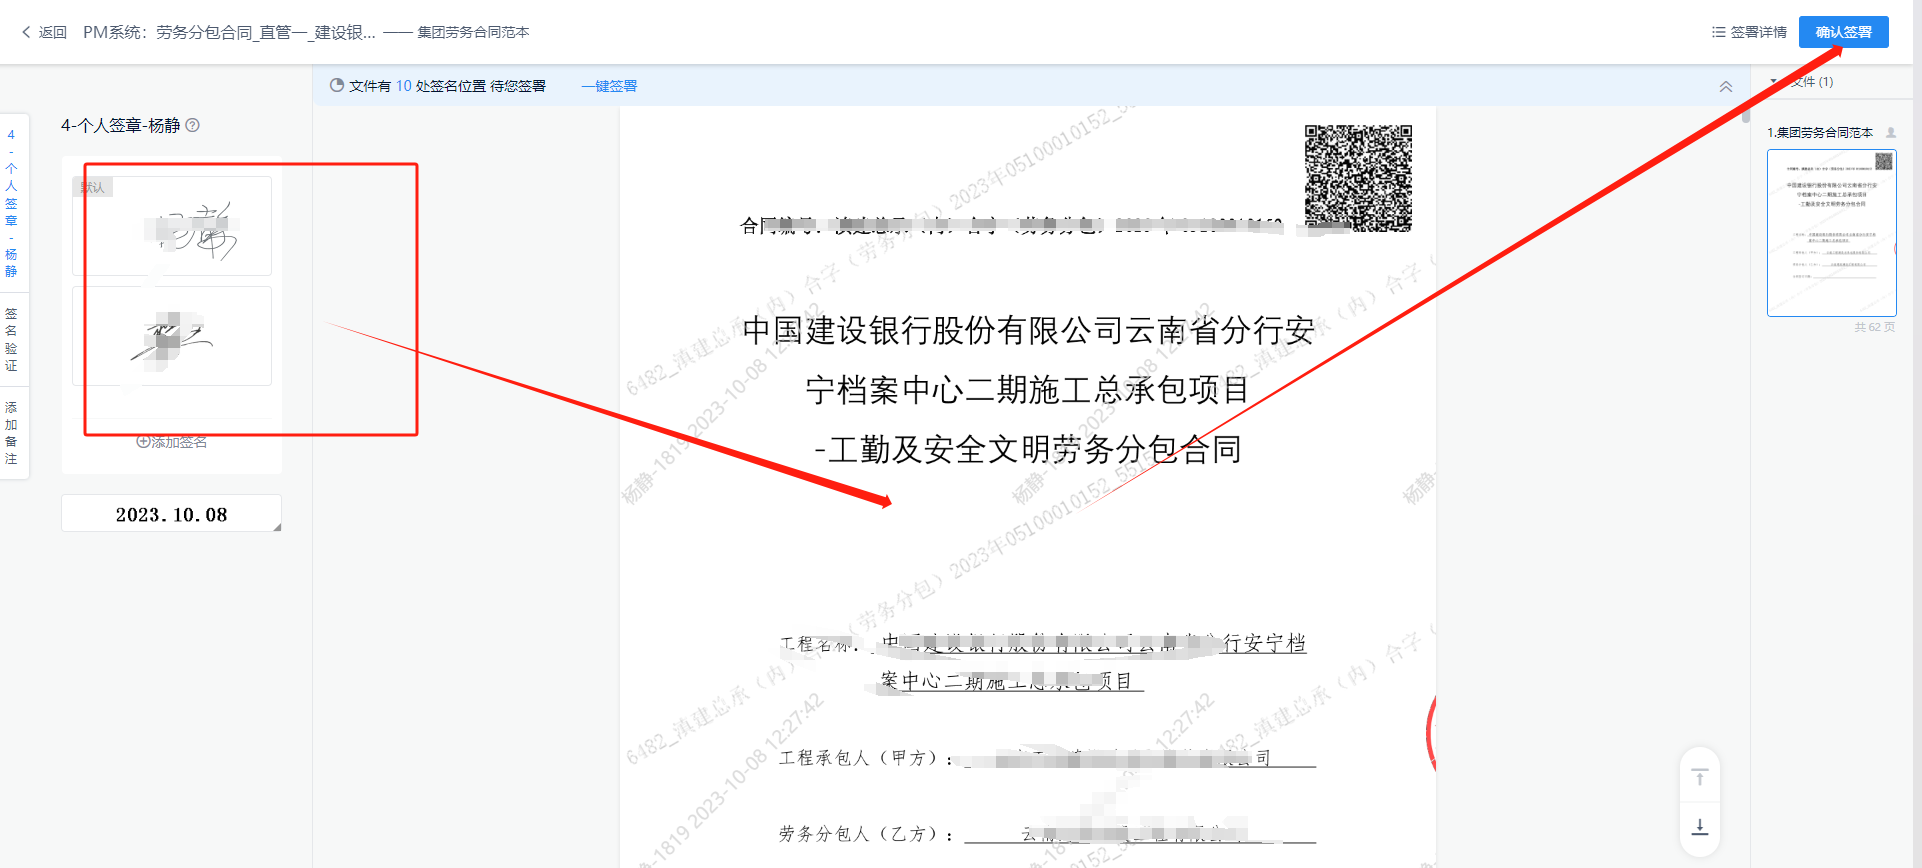This screenshot has width=1922, height=868.
Task: Click the date stamp 2023.10.08
Action: [171, 514]
